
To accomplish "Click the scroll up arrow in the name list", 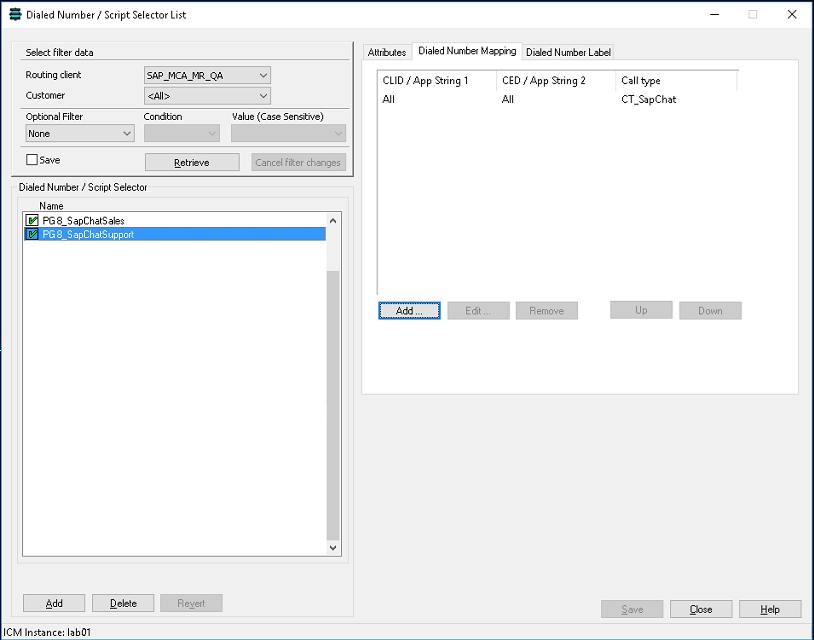I will coord(333,221).
